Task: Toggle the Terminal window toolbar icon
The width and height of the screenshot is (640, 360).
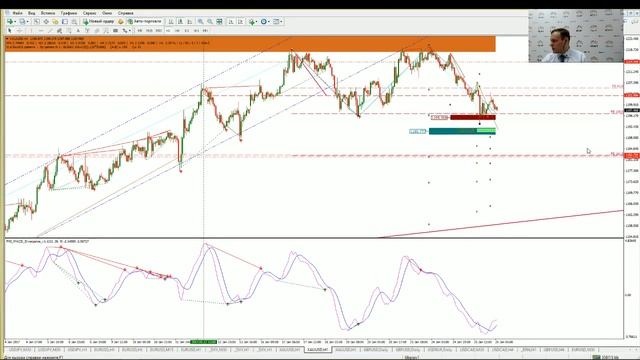Action: (x=65, y=21)
